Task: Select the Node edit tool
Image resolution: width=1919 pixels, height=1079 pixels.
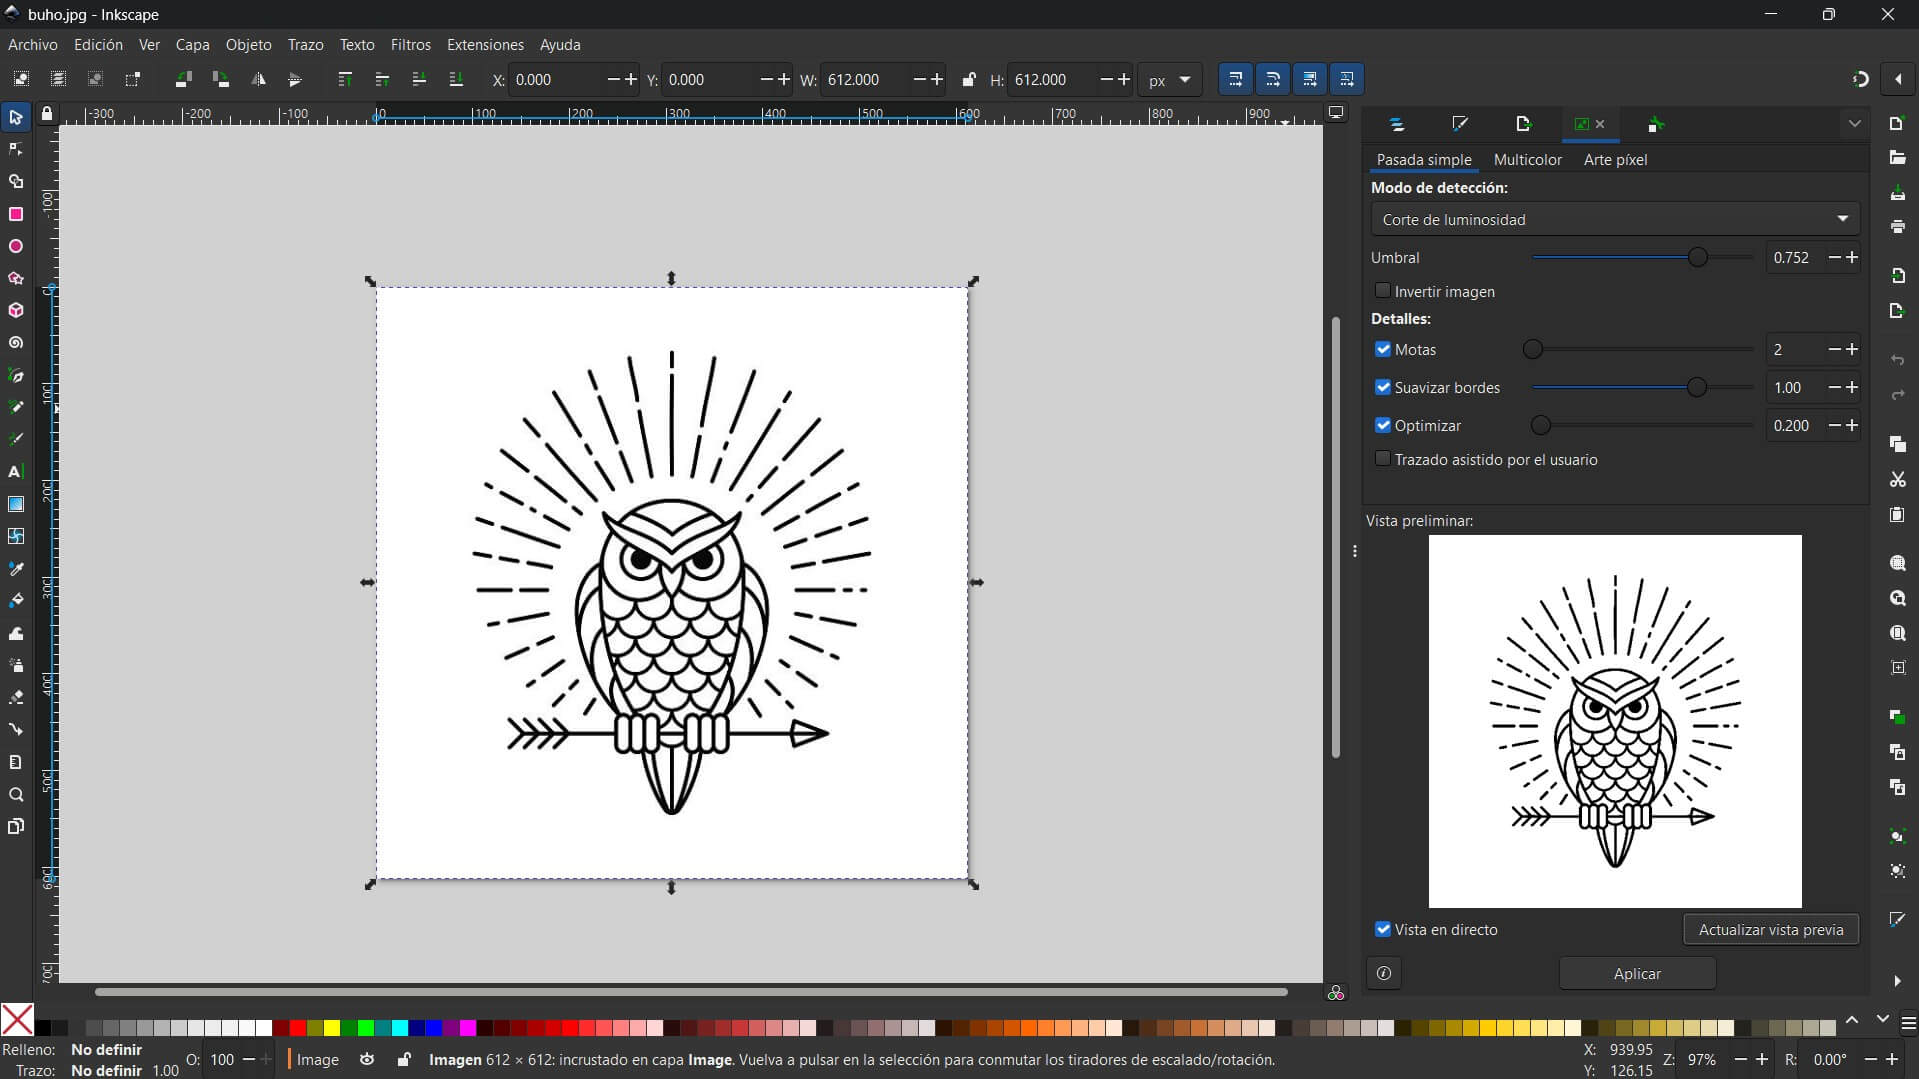Action: (16, 150)
